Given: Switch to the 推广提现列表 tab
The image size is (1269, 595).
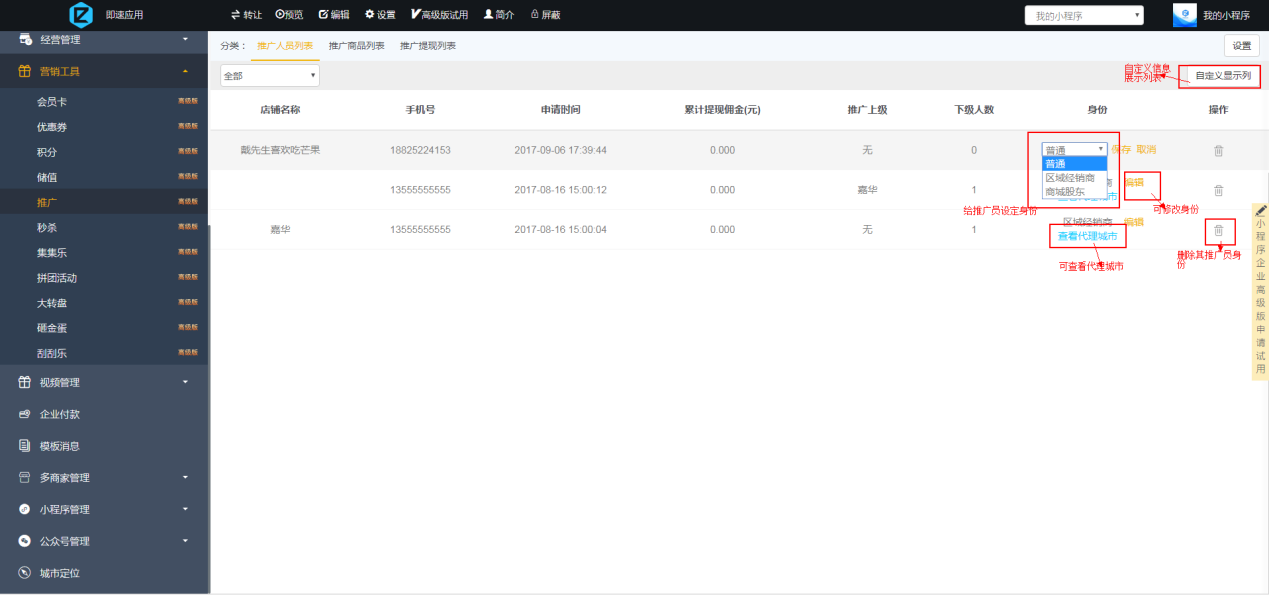Looking at the screenshot, I should pyautogui.click(x=428, y=46).
